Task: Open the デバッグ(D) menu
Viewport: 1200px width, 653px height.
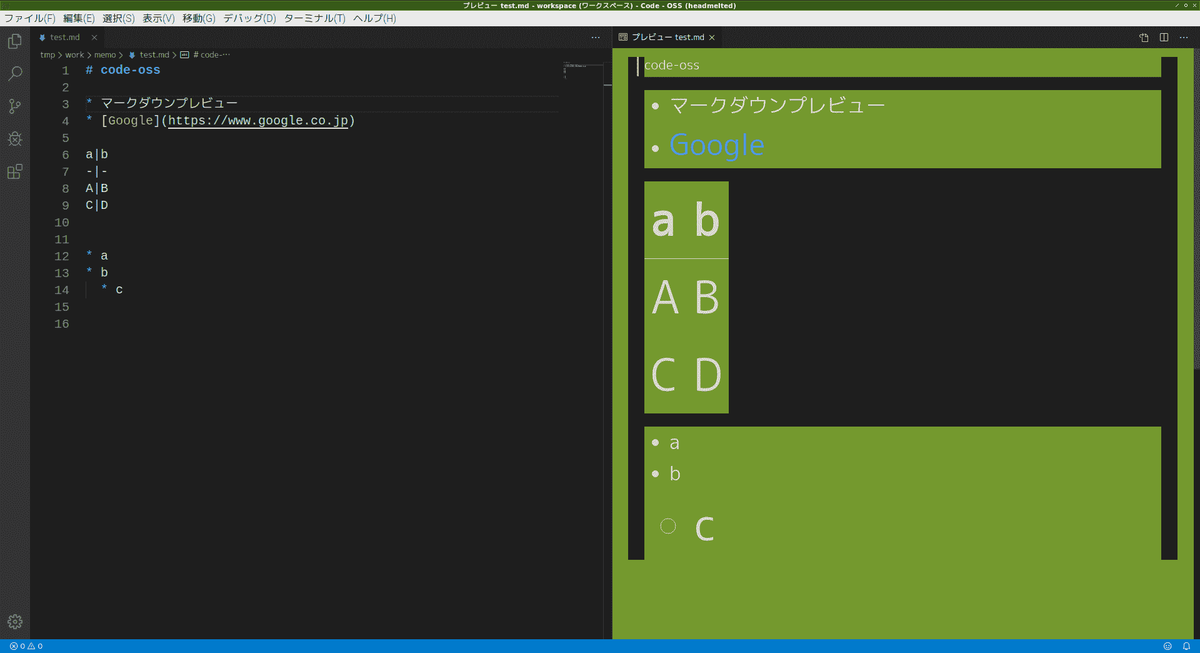Action: pyautogui.click(x=250, y=19)
